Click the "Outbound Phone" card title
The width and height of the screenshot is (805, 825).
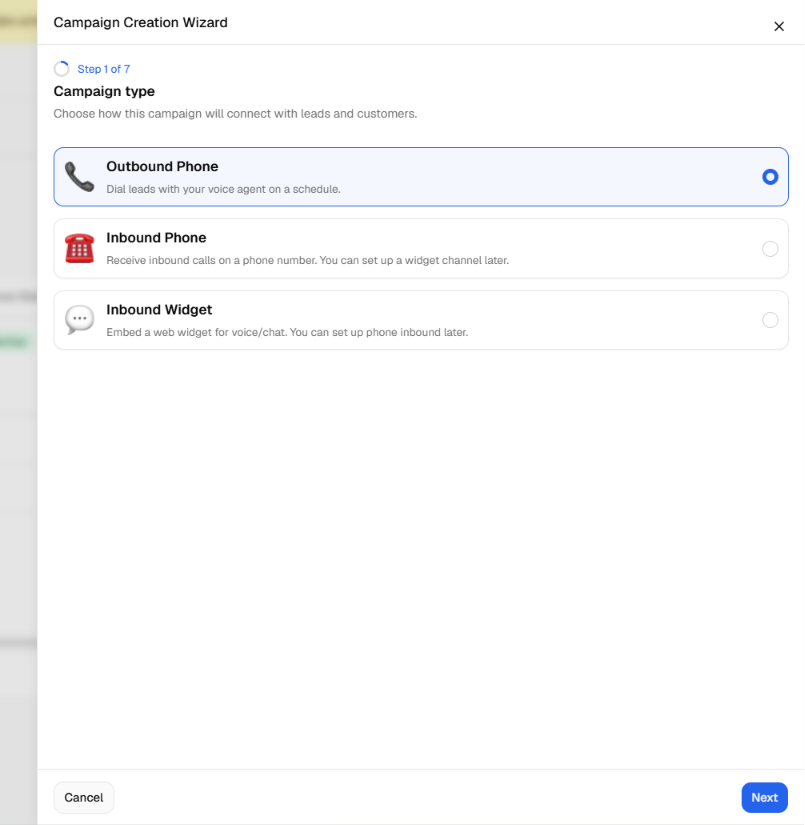162,166
